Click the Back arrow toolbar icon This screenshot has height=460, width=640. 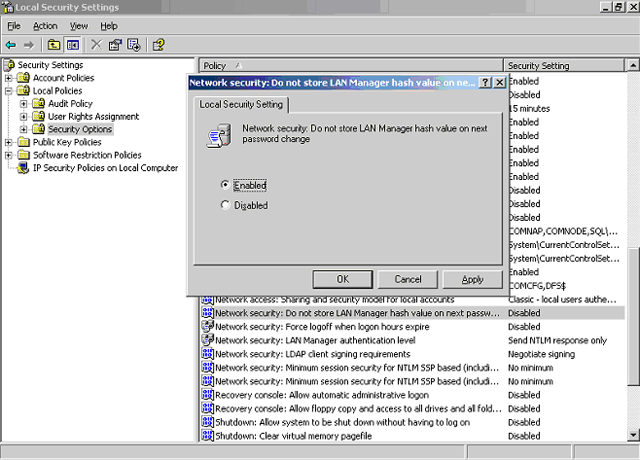11,45
